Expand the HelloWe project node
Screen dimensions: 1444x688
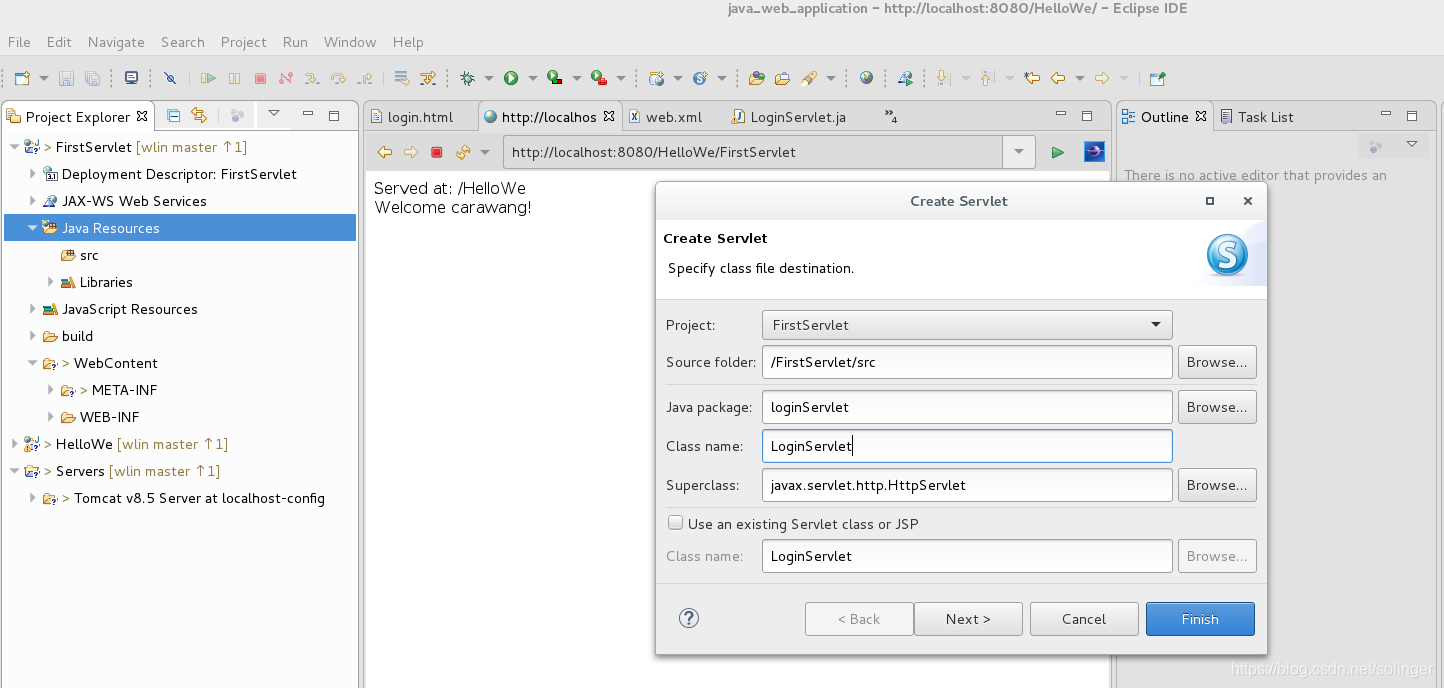pos(13,444)
